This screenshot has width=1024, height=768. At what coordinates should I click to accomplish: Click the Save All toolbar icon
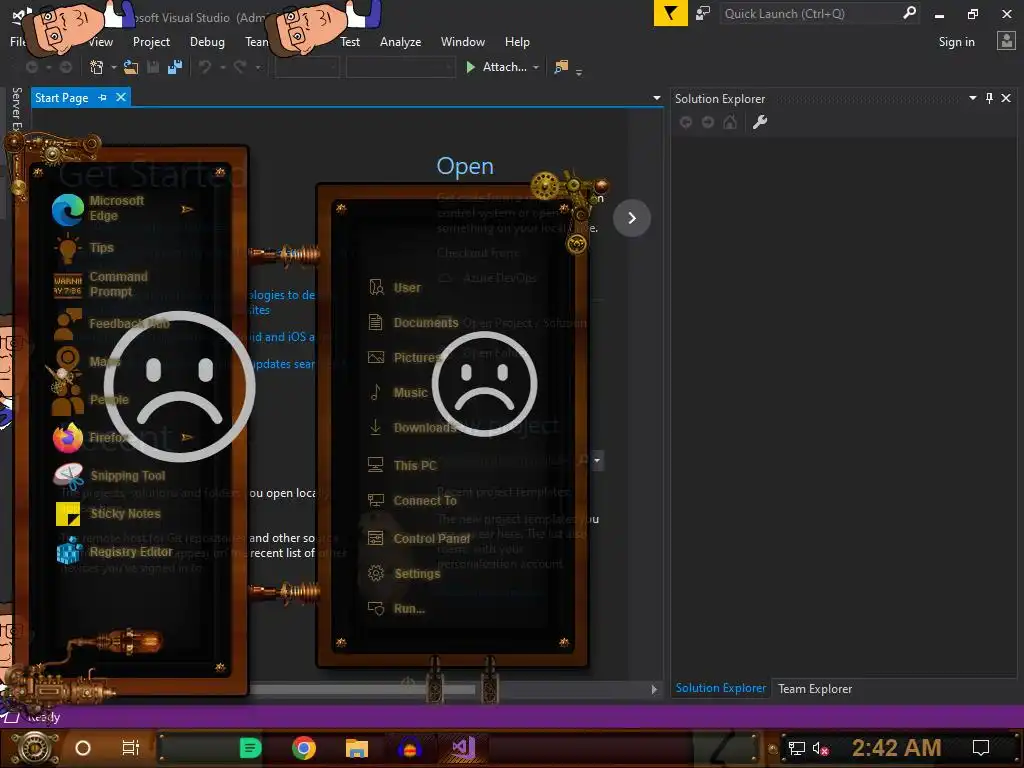175,67
